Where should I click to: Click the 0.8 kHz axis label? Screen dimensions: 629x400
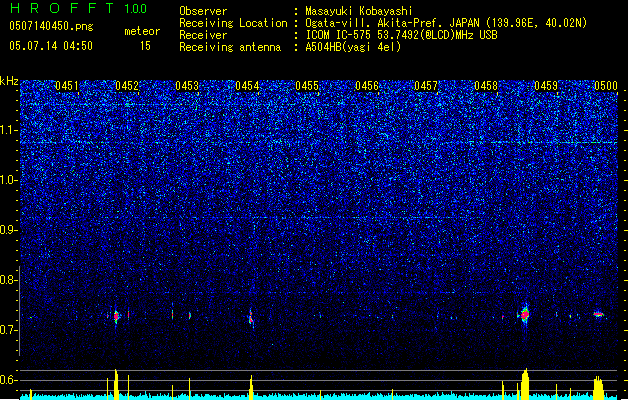(x=9, y=280)
